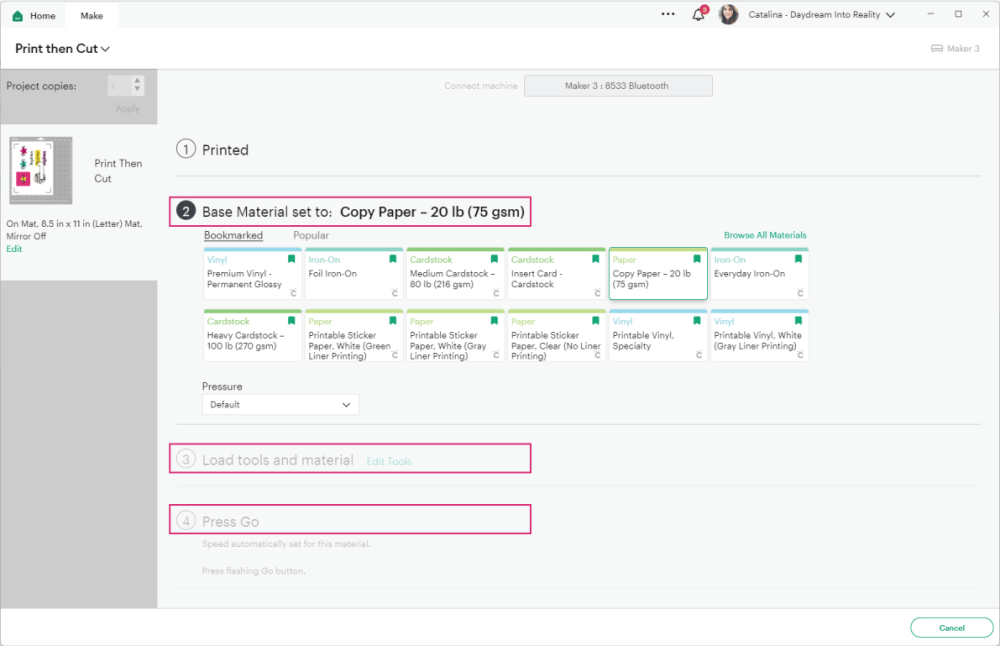Click the user profile avatar picture
Screen dimensions: 1000x646
729,15
